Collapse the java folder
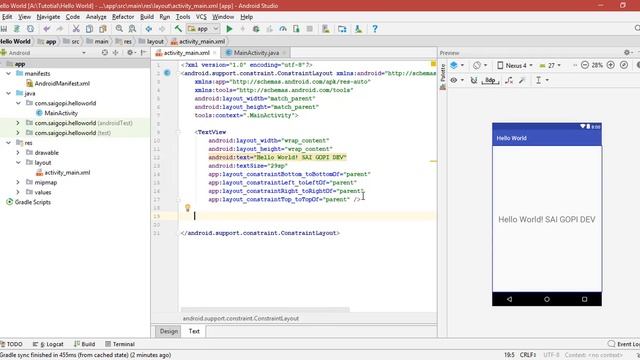Viewport: 640px width, 360px height. tap(9, 93)
